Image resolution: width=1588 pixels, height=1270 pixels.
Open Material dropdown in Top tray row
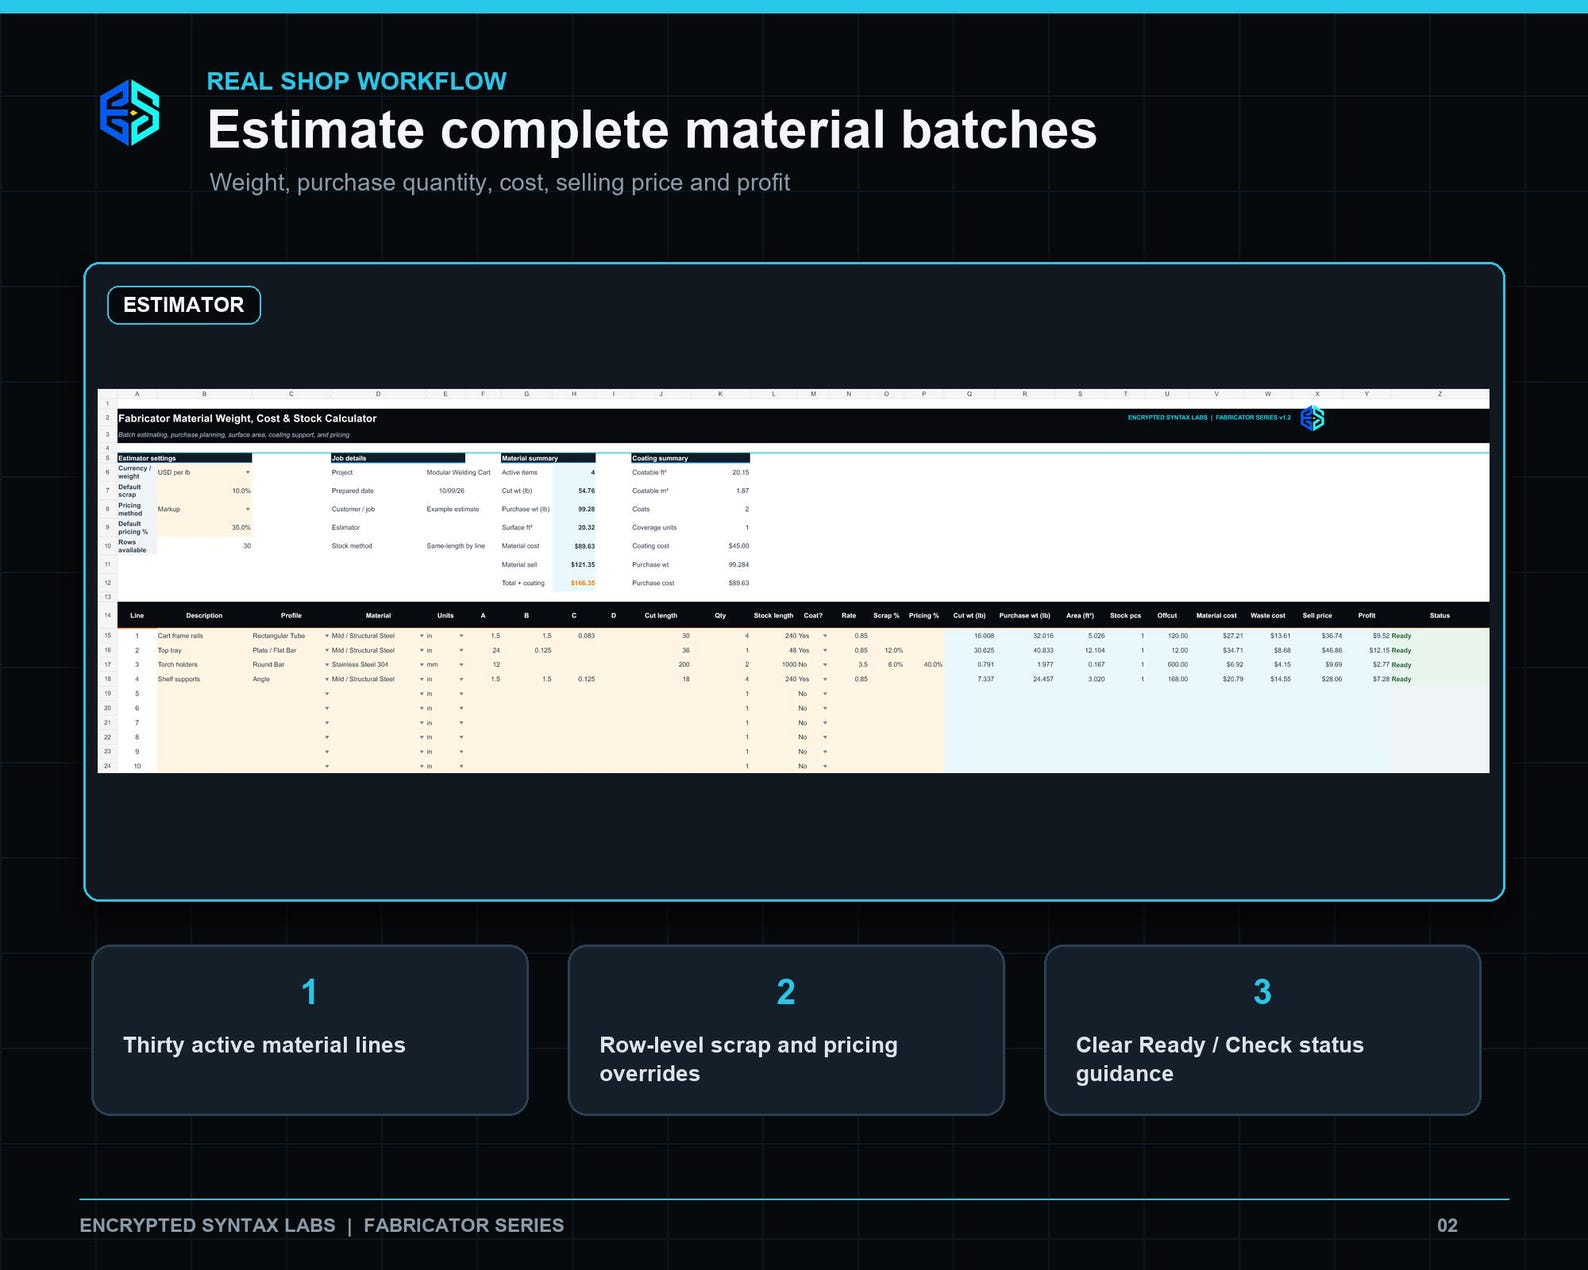click(421, 650)
